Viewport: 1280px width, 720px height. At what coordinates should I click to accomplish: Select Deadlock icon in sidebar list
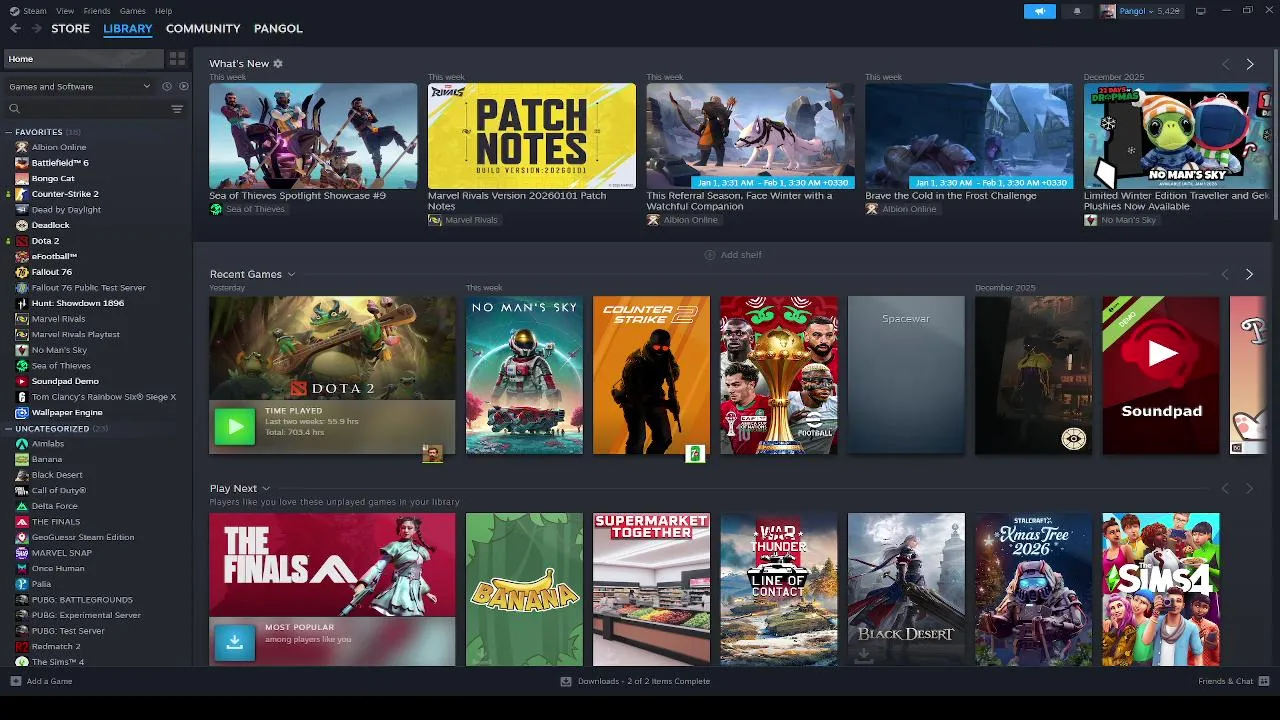point(22,225)
